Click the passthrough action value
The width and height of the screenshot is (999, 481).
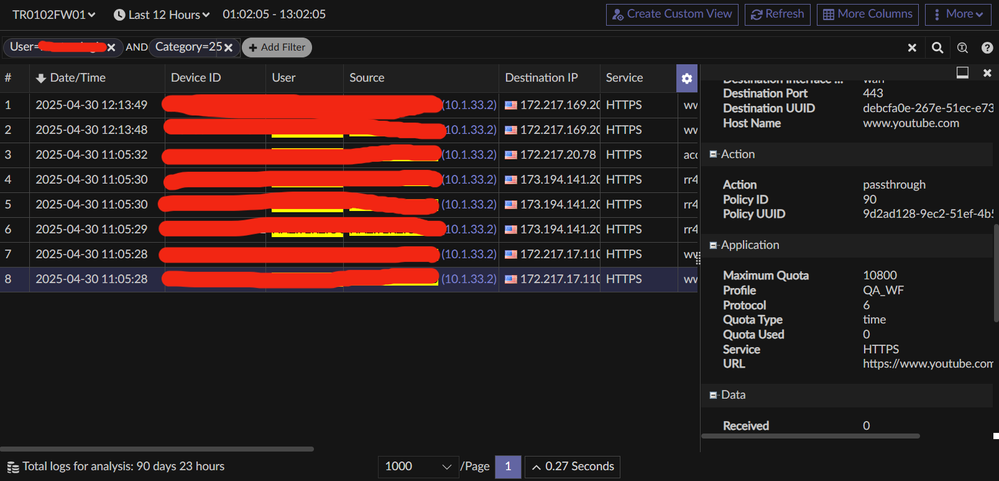point(894,185)
